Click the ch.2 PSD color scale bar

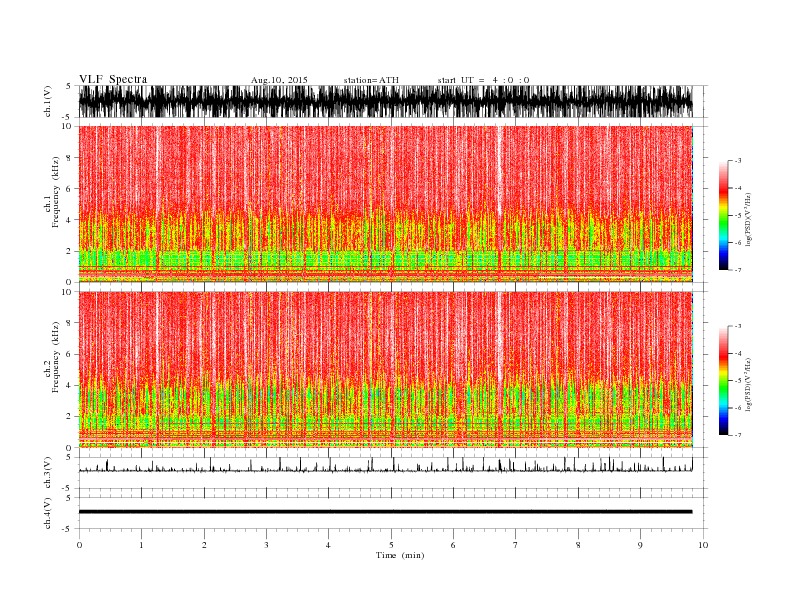(724, 381)
